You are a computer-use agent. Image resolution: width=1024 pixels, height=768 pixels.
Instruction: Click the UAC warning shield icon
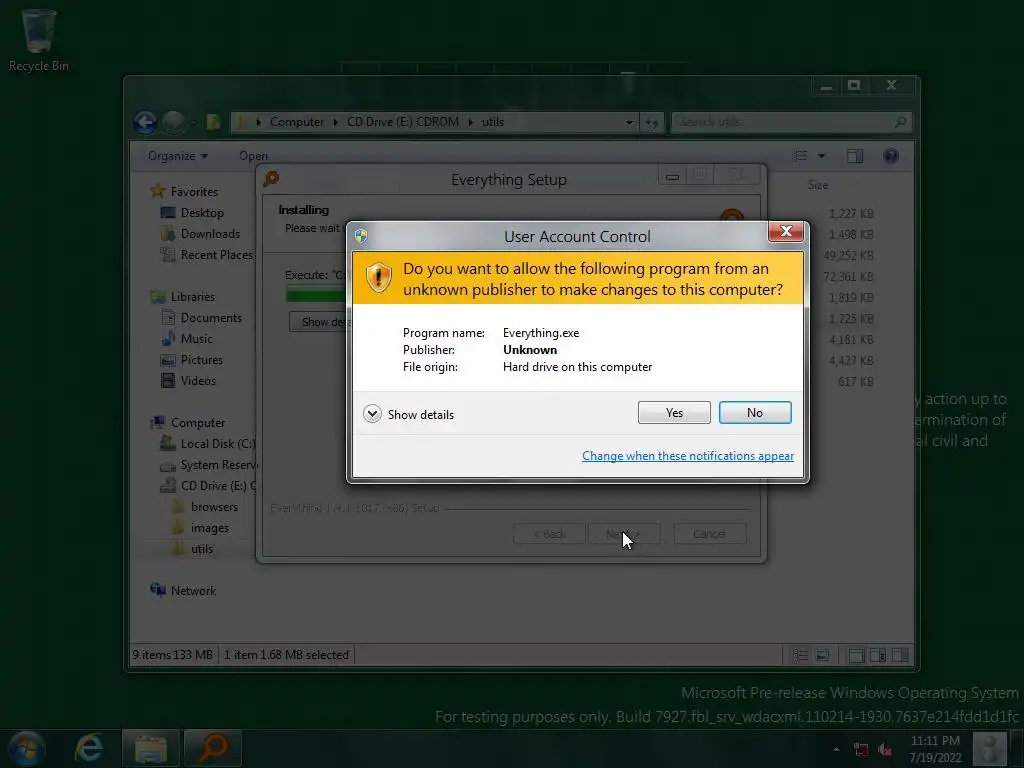pyautogui.click(x=378, y=278)
